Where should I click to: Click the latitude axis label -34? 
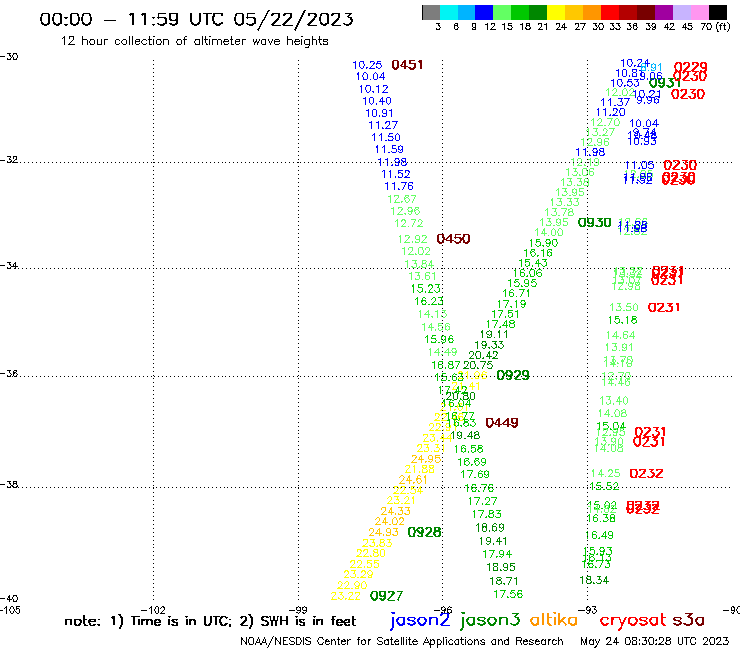point(9,265)
